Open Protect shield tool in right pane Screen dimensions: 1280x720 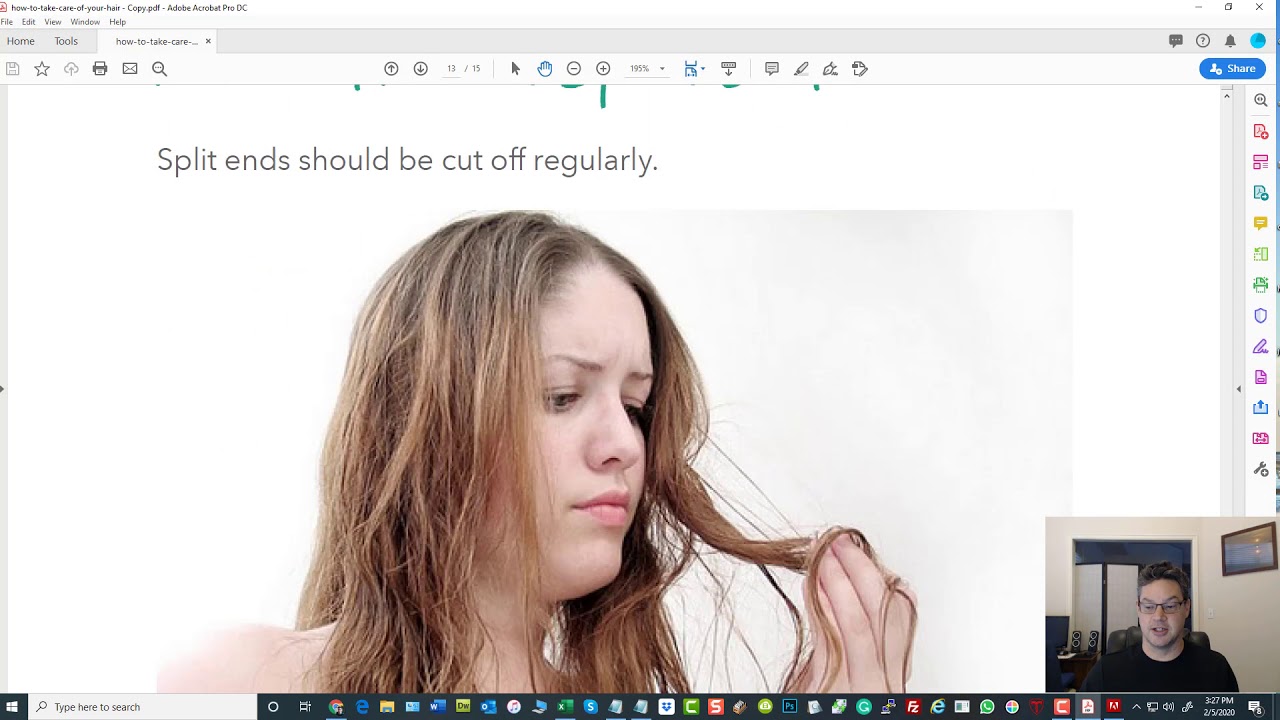[1261, 316]
